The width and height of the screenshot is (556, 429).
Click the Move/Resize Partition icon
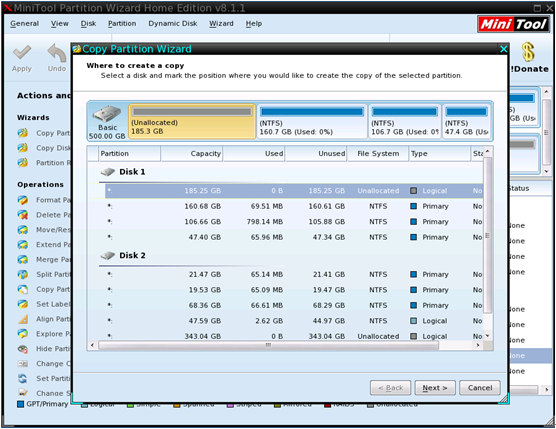[23, 230]
